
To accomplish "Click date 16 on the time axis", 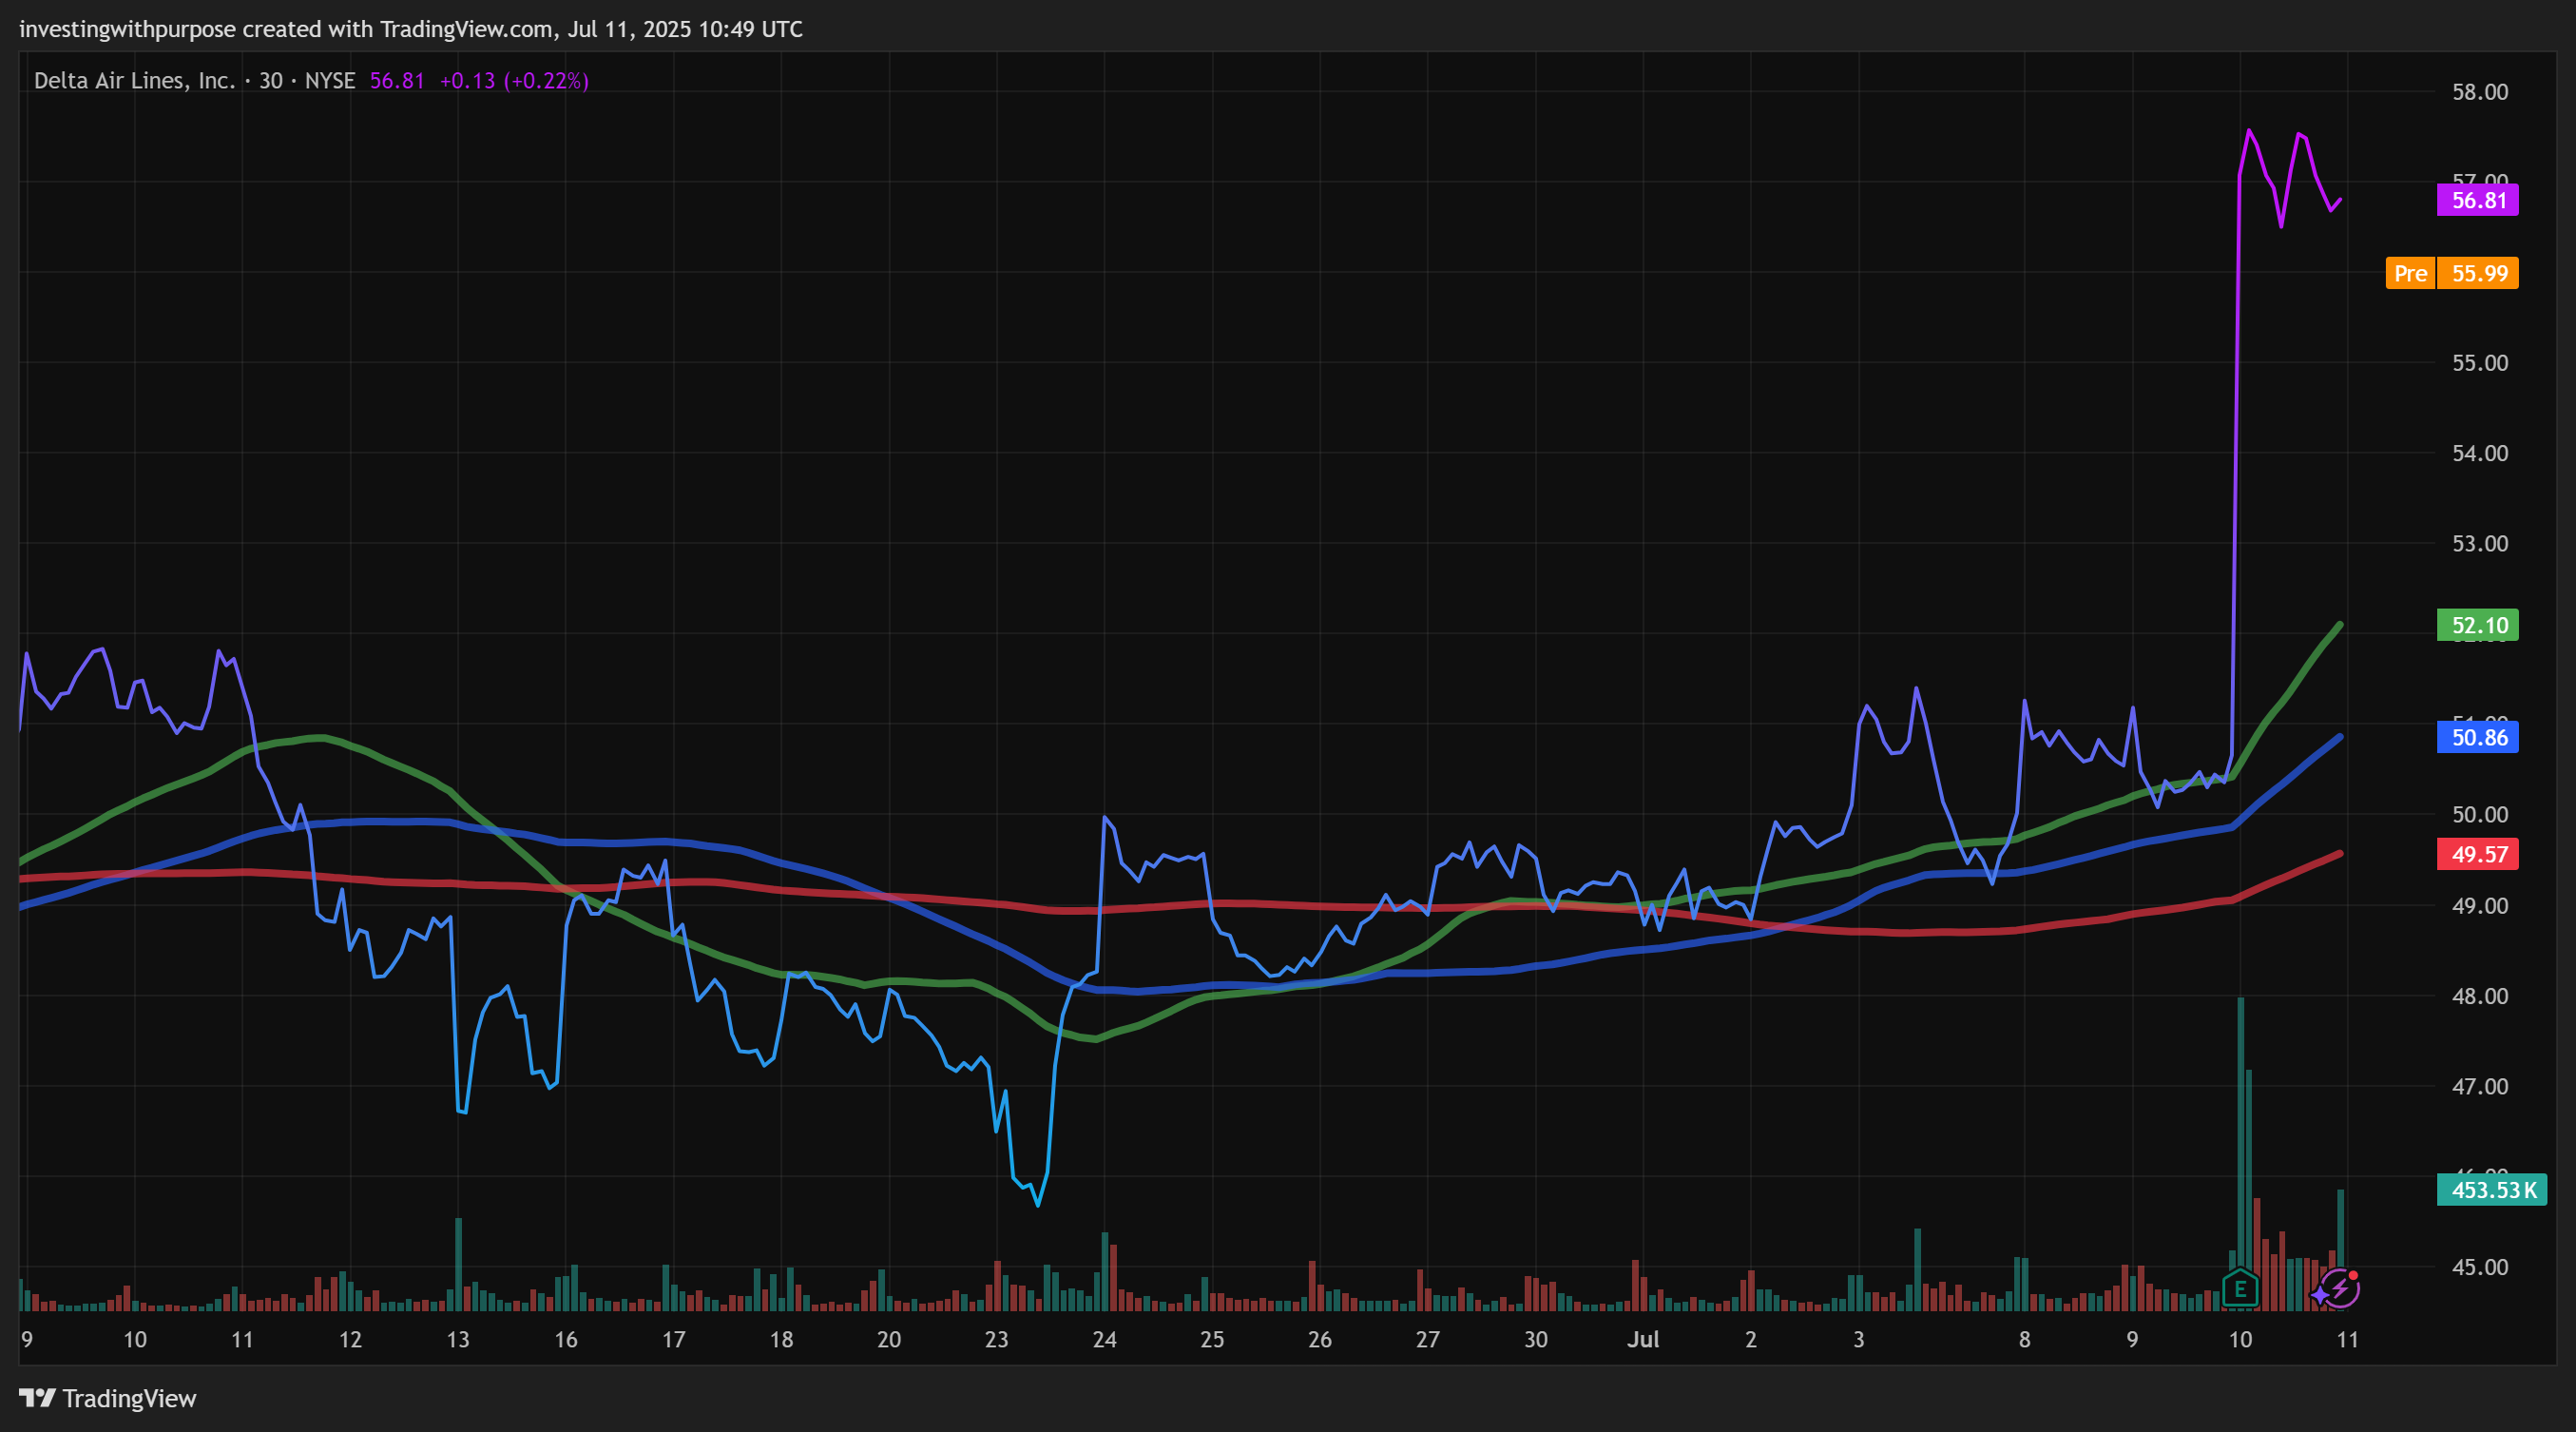I will 566,1340.
